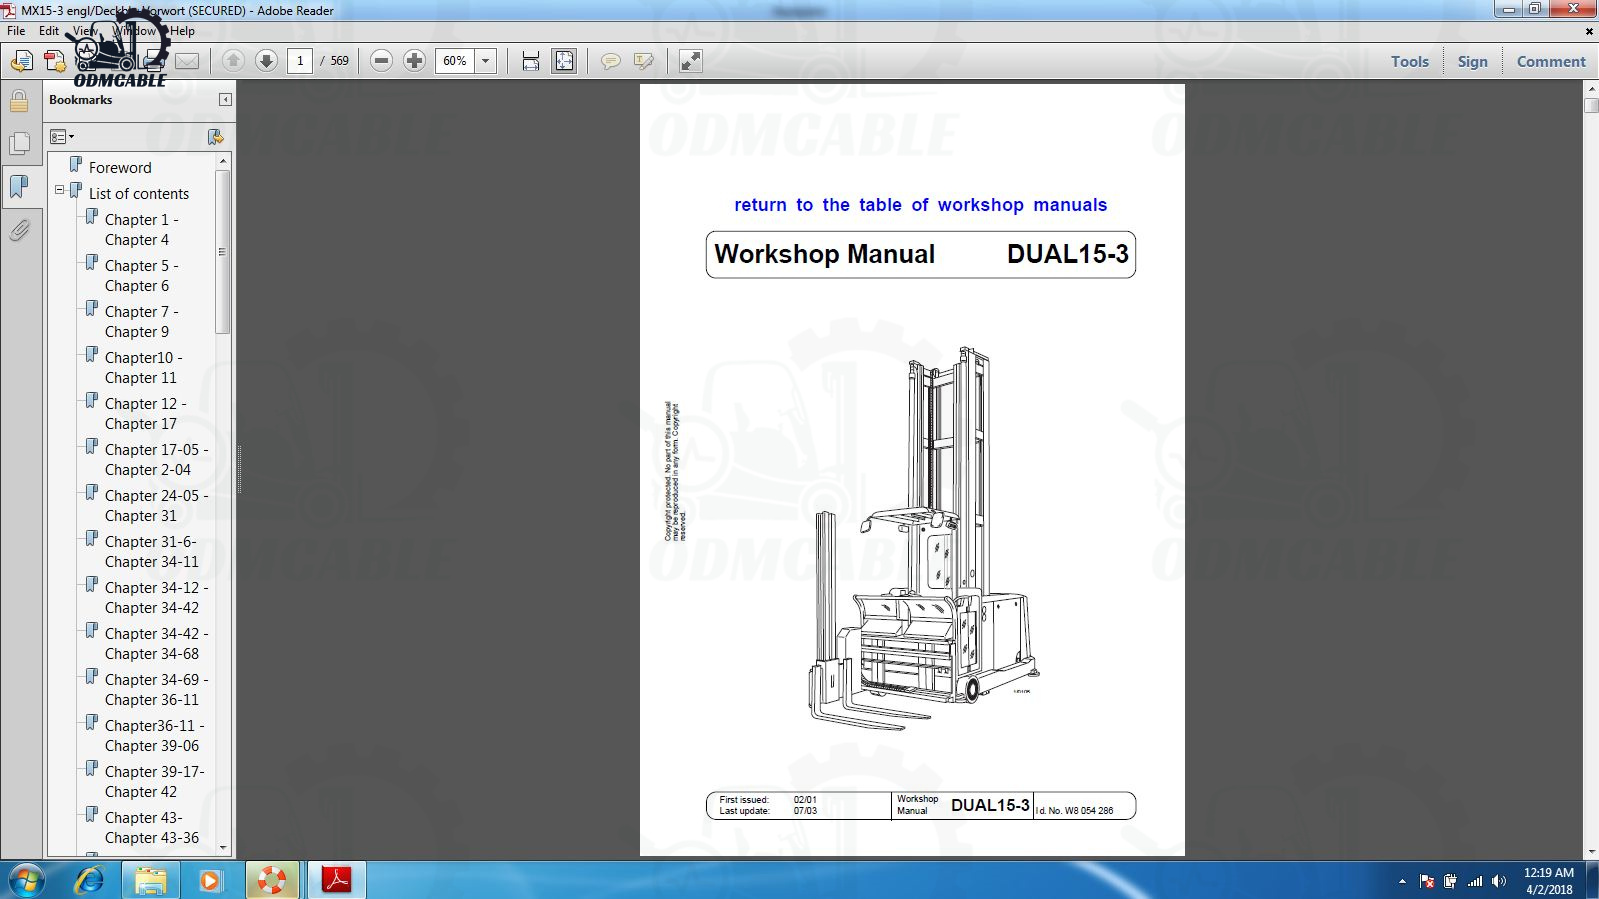
Task: Open bookmark Chapter 5 - Chapter 6
Action: 142,276
